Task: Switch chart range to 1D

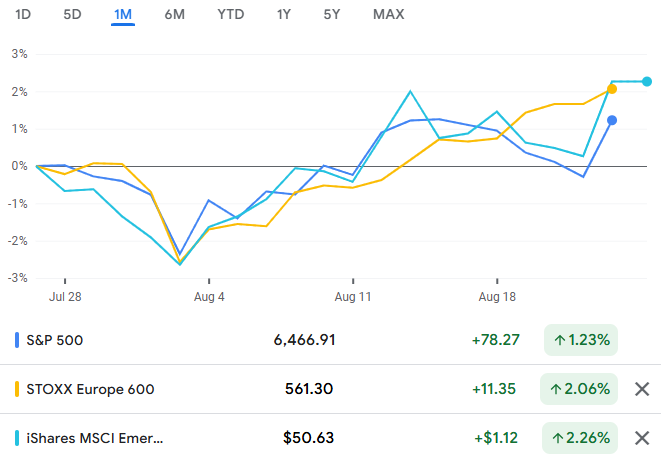Action: pos(23,14)
